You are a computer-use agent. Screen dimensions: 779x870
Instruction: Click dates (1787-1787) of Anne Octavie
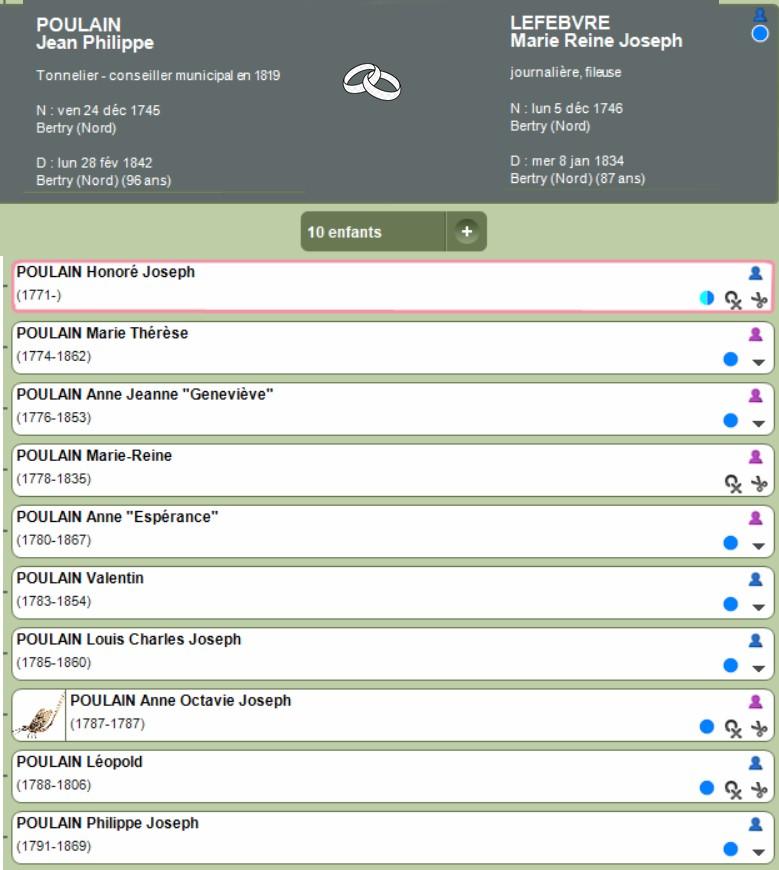click(x=108, y=724)
